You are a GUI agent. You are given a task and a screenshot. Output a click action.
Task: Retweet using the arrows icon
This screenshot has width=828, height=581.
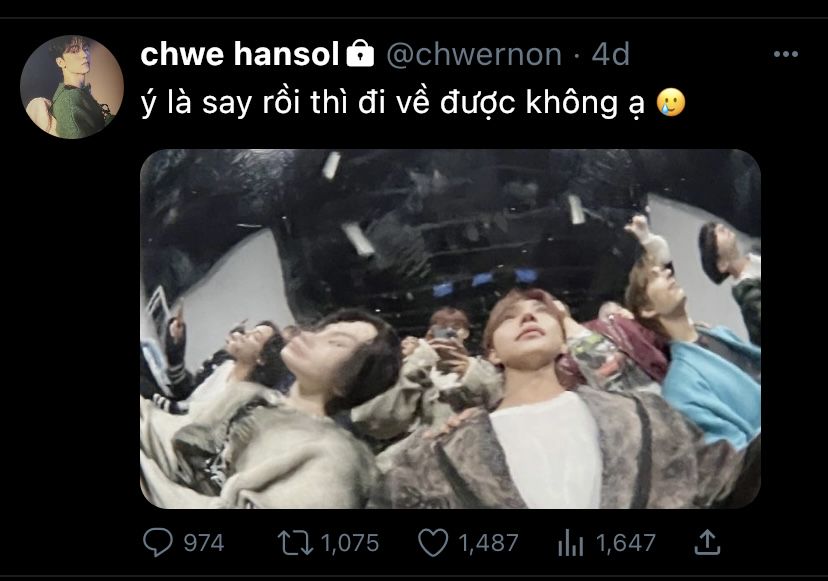296,543
